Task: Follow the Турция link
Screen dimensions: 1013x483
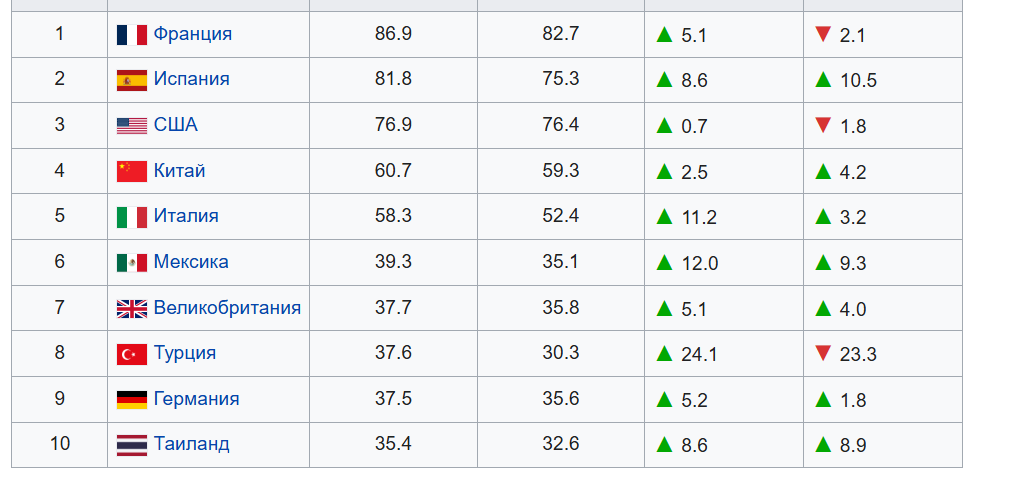Action: tap(185, 353)
